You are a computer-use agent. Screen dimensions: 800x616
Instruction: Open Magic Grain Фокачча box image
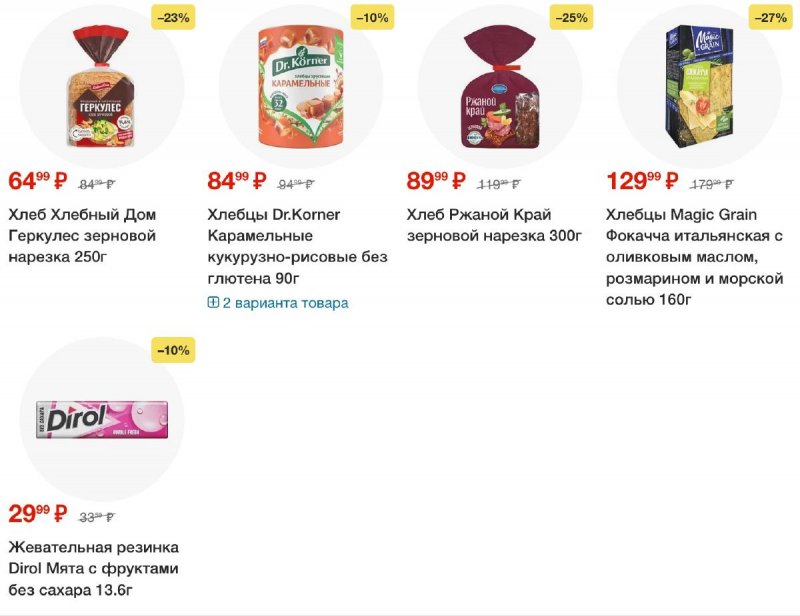coord(699,86)
